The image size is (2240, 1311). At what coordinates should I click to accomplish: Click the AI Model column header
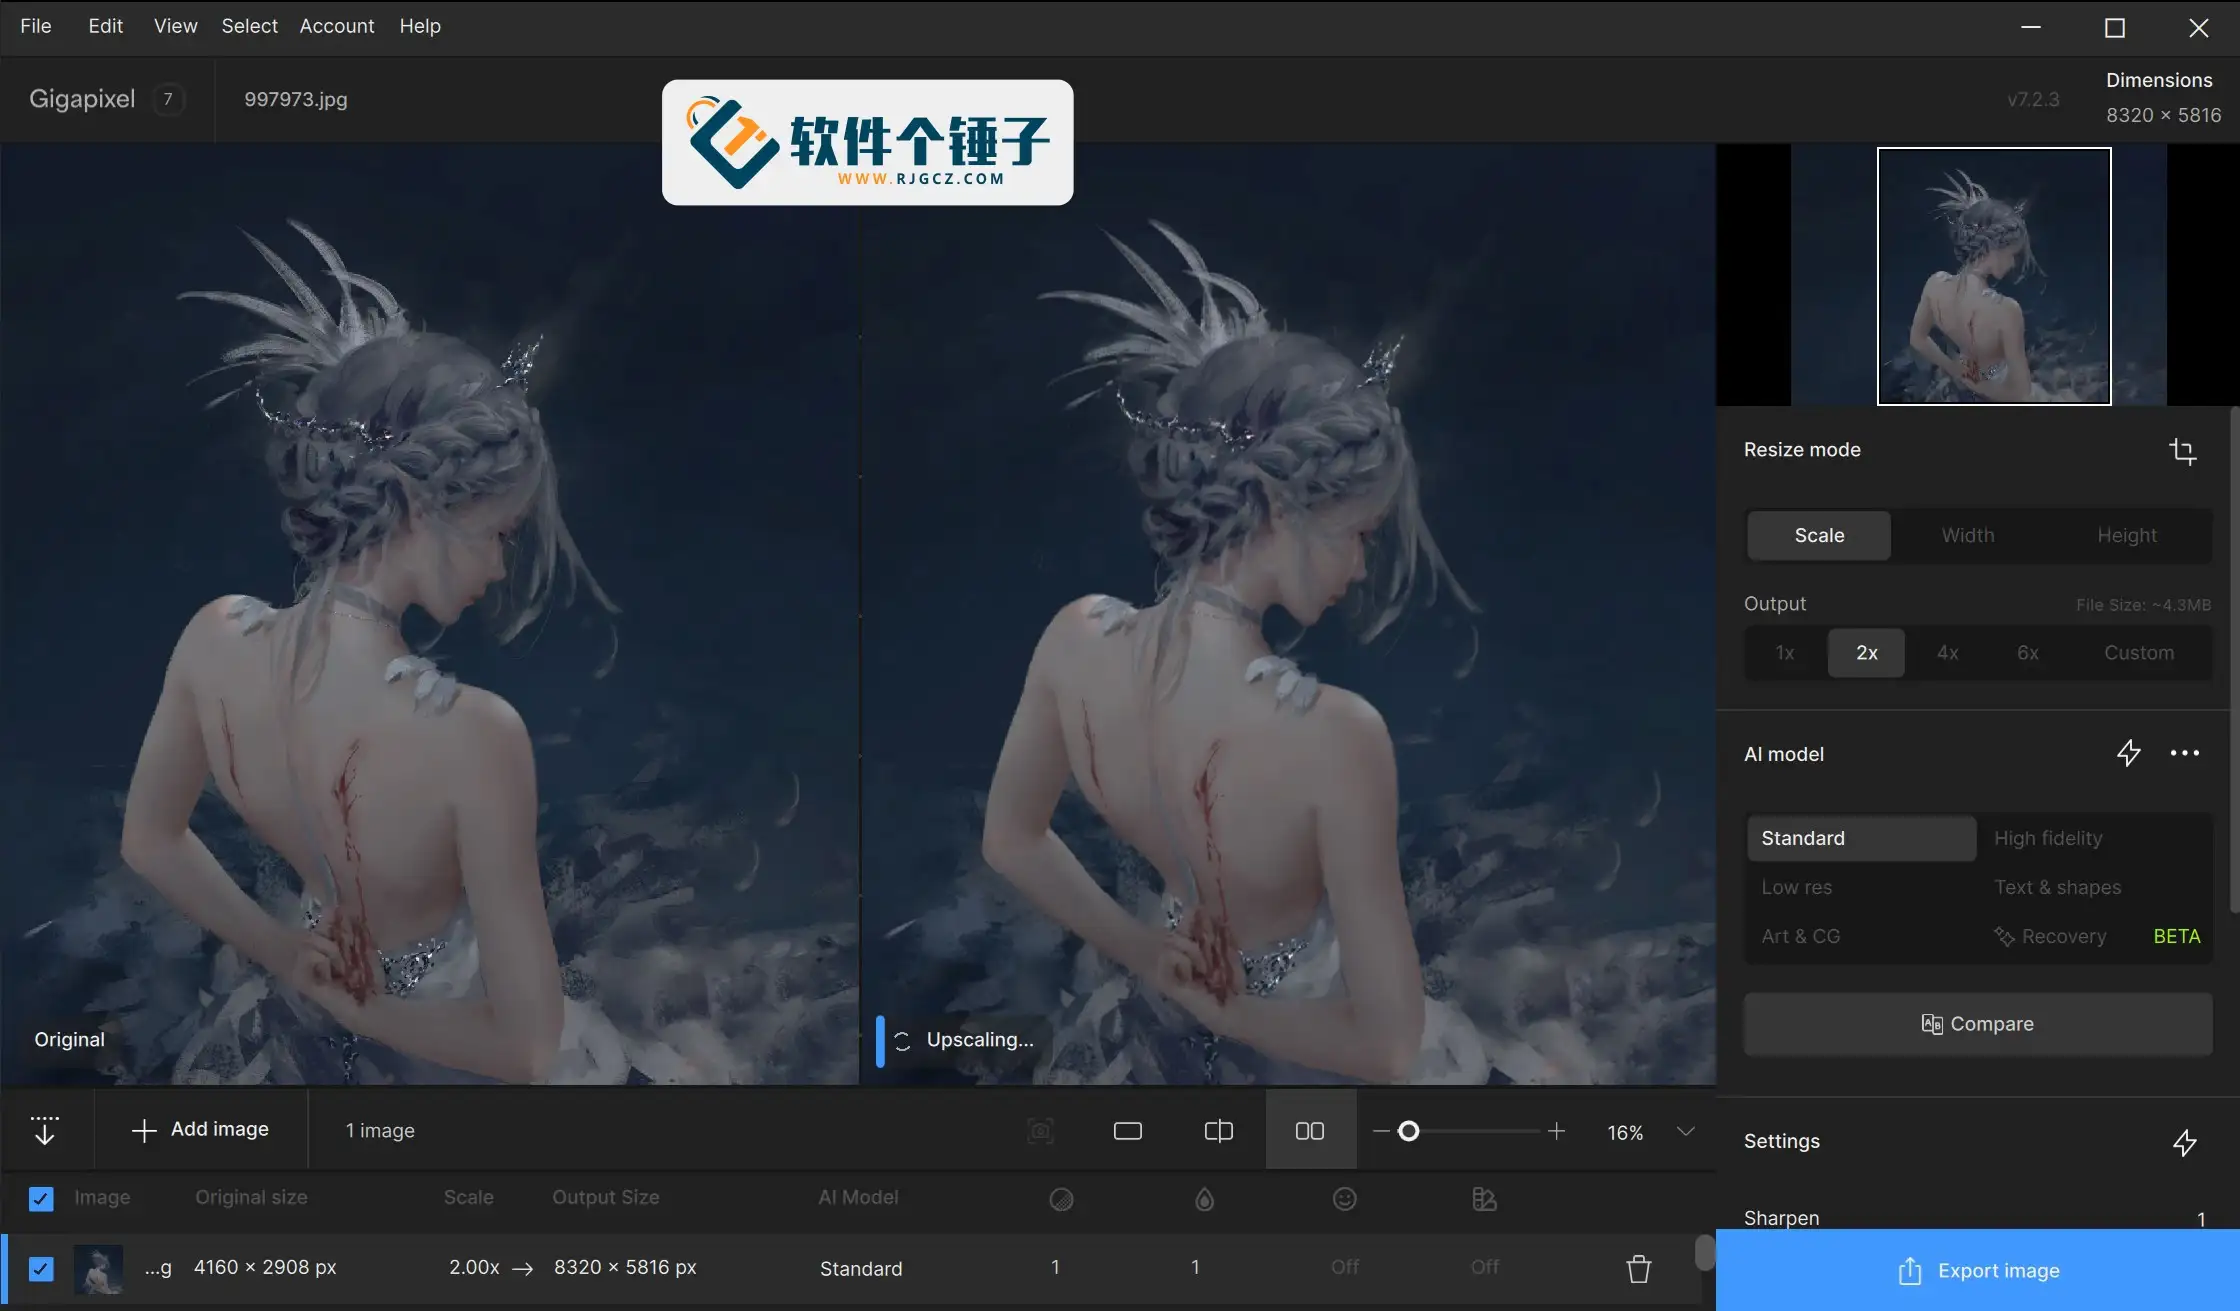858,1198
